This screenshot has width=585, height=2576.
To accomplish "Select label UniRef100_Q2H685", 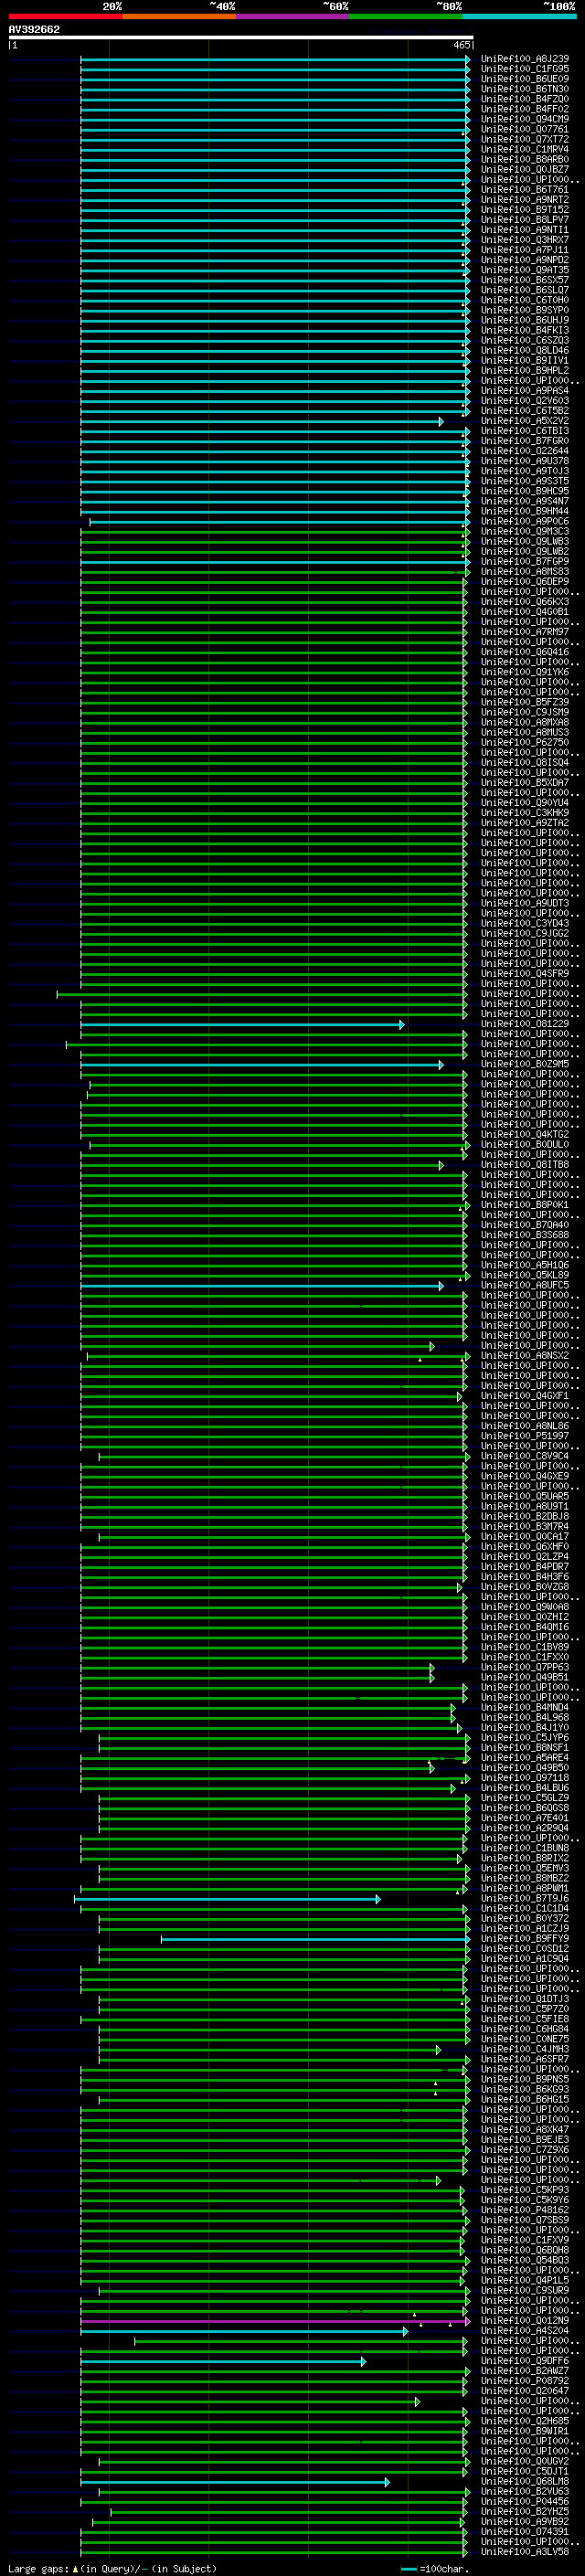I will coord(525,2421).
